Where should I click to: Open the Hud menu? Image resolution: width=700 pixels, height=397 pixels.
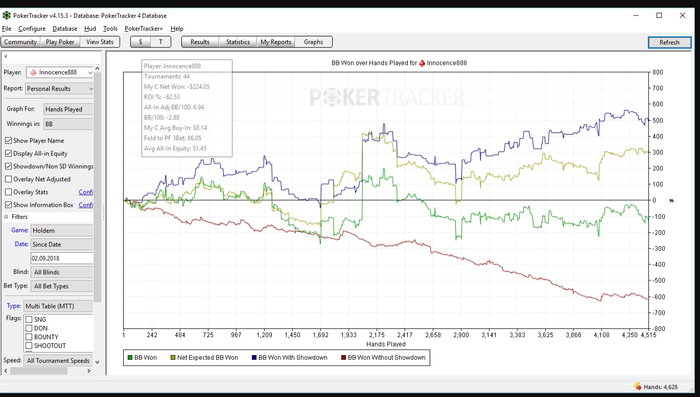click(x=90, y=29)
